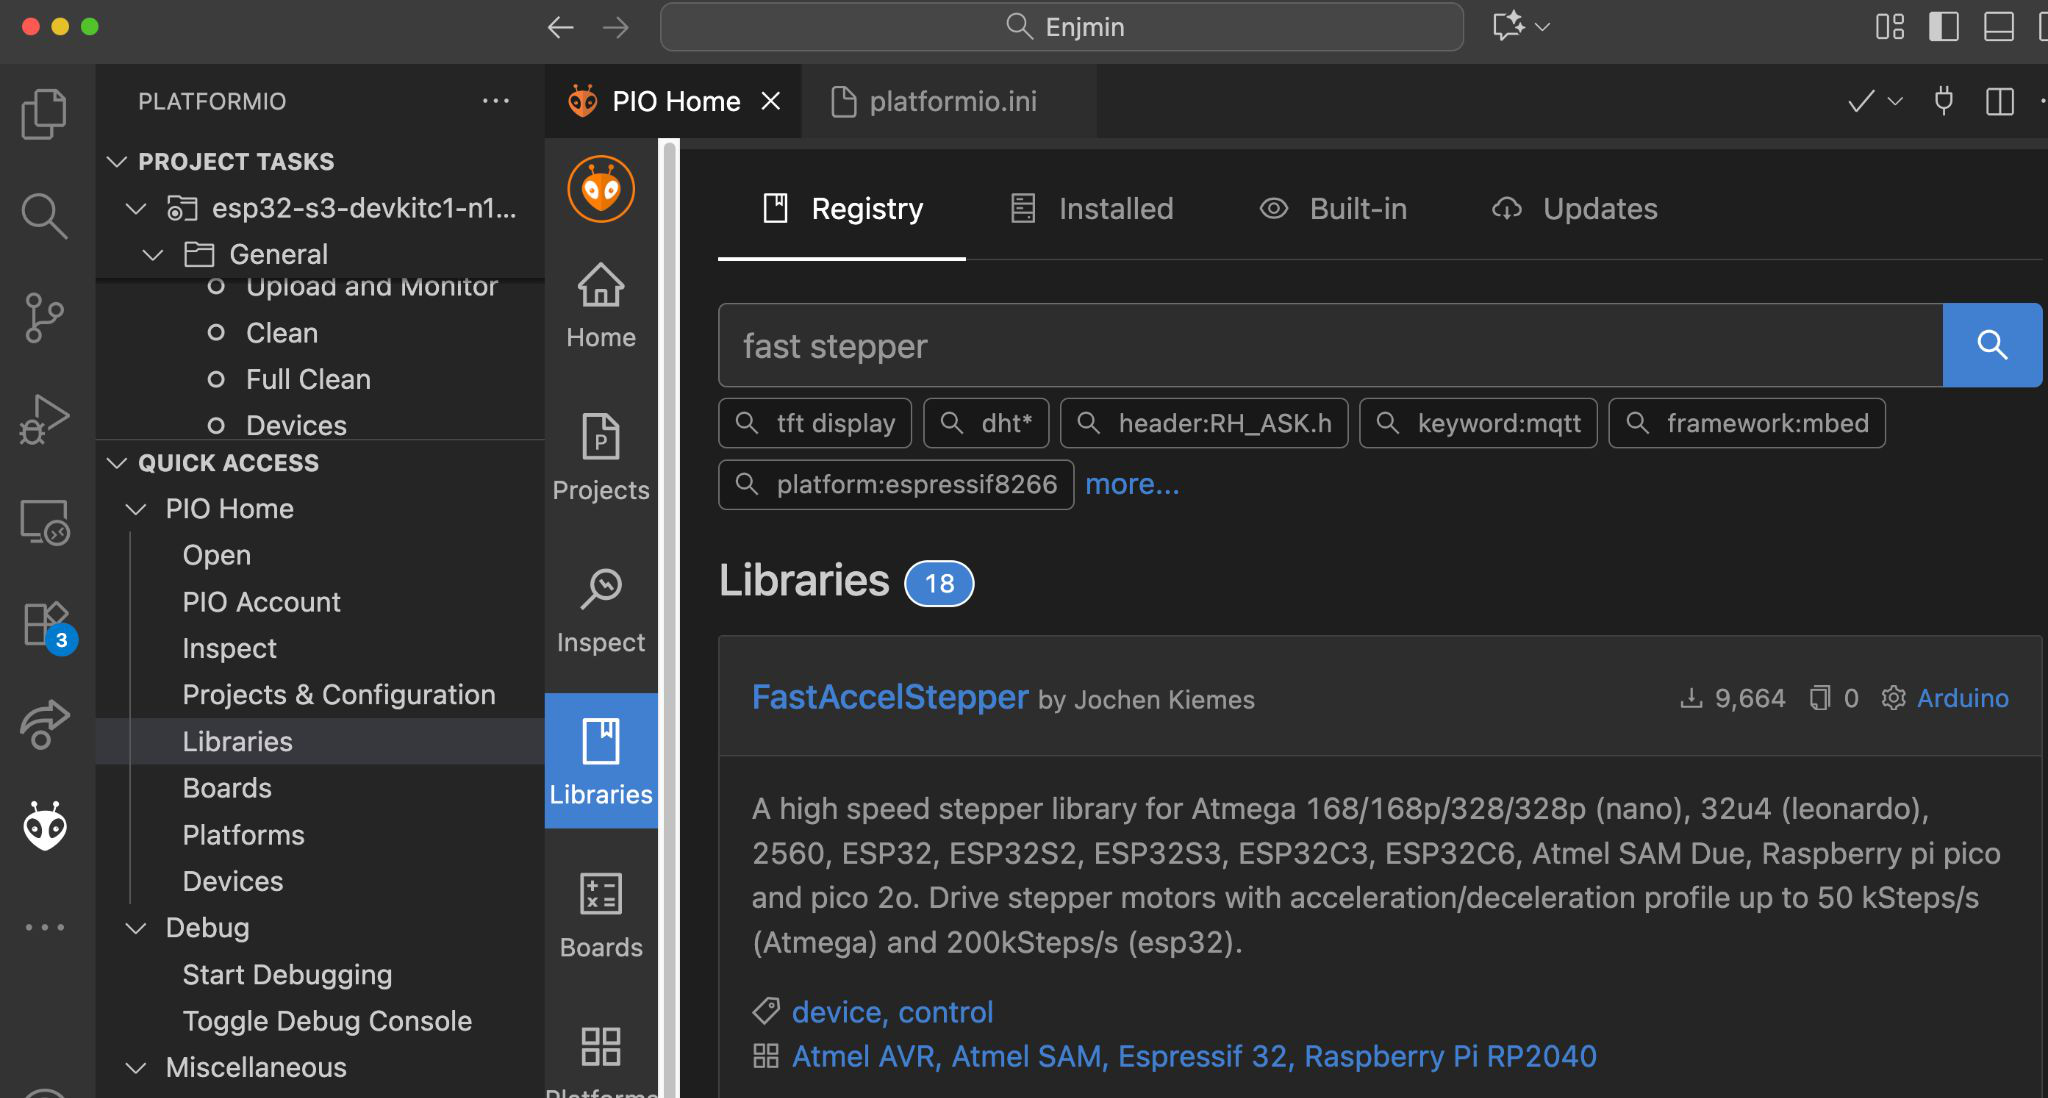Open the FastAccelStepper library page

coord(890,697)
